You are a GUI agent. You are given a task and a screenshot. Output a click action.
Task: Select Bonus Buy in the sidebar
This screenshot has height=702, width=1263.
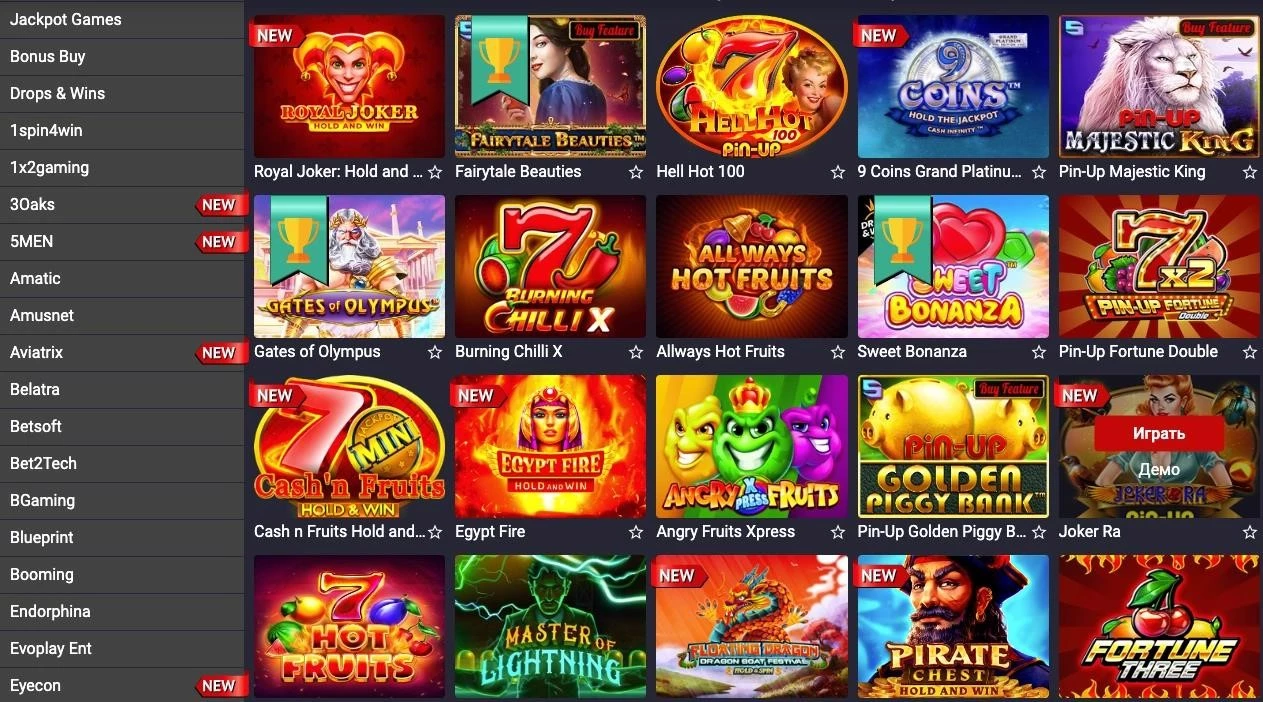[x=122, y=56]
